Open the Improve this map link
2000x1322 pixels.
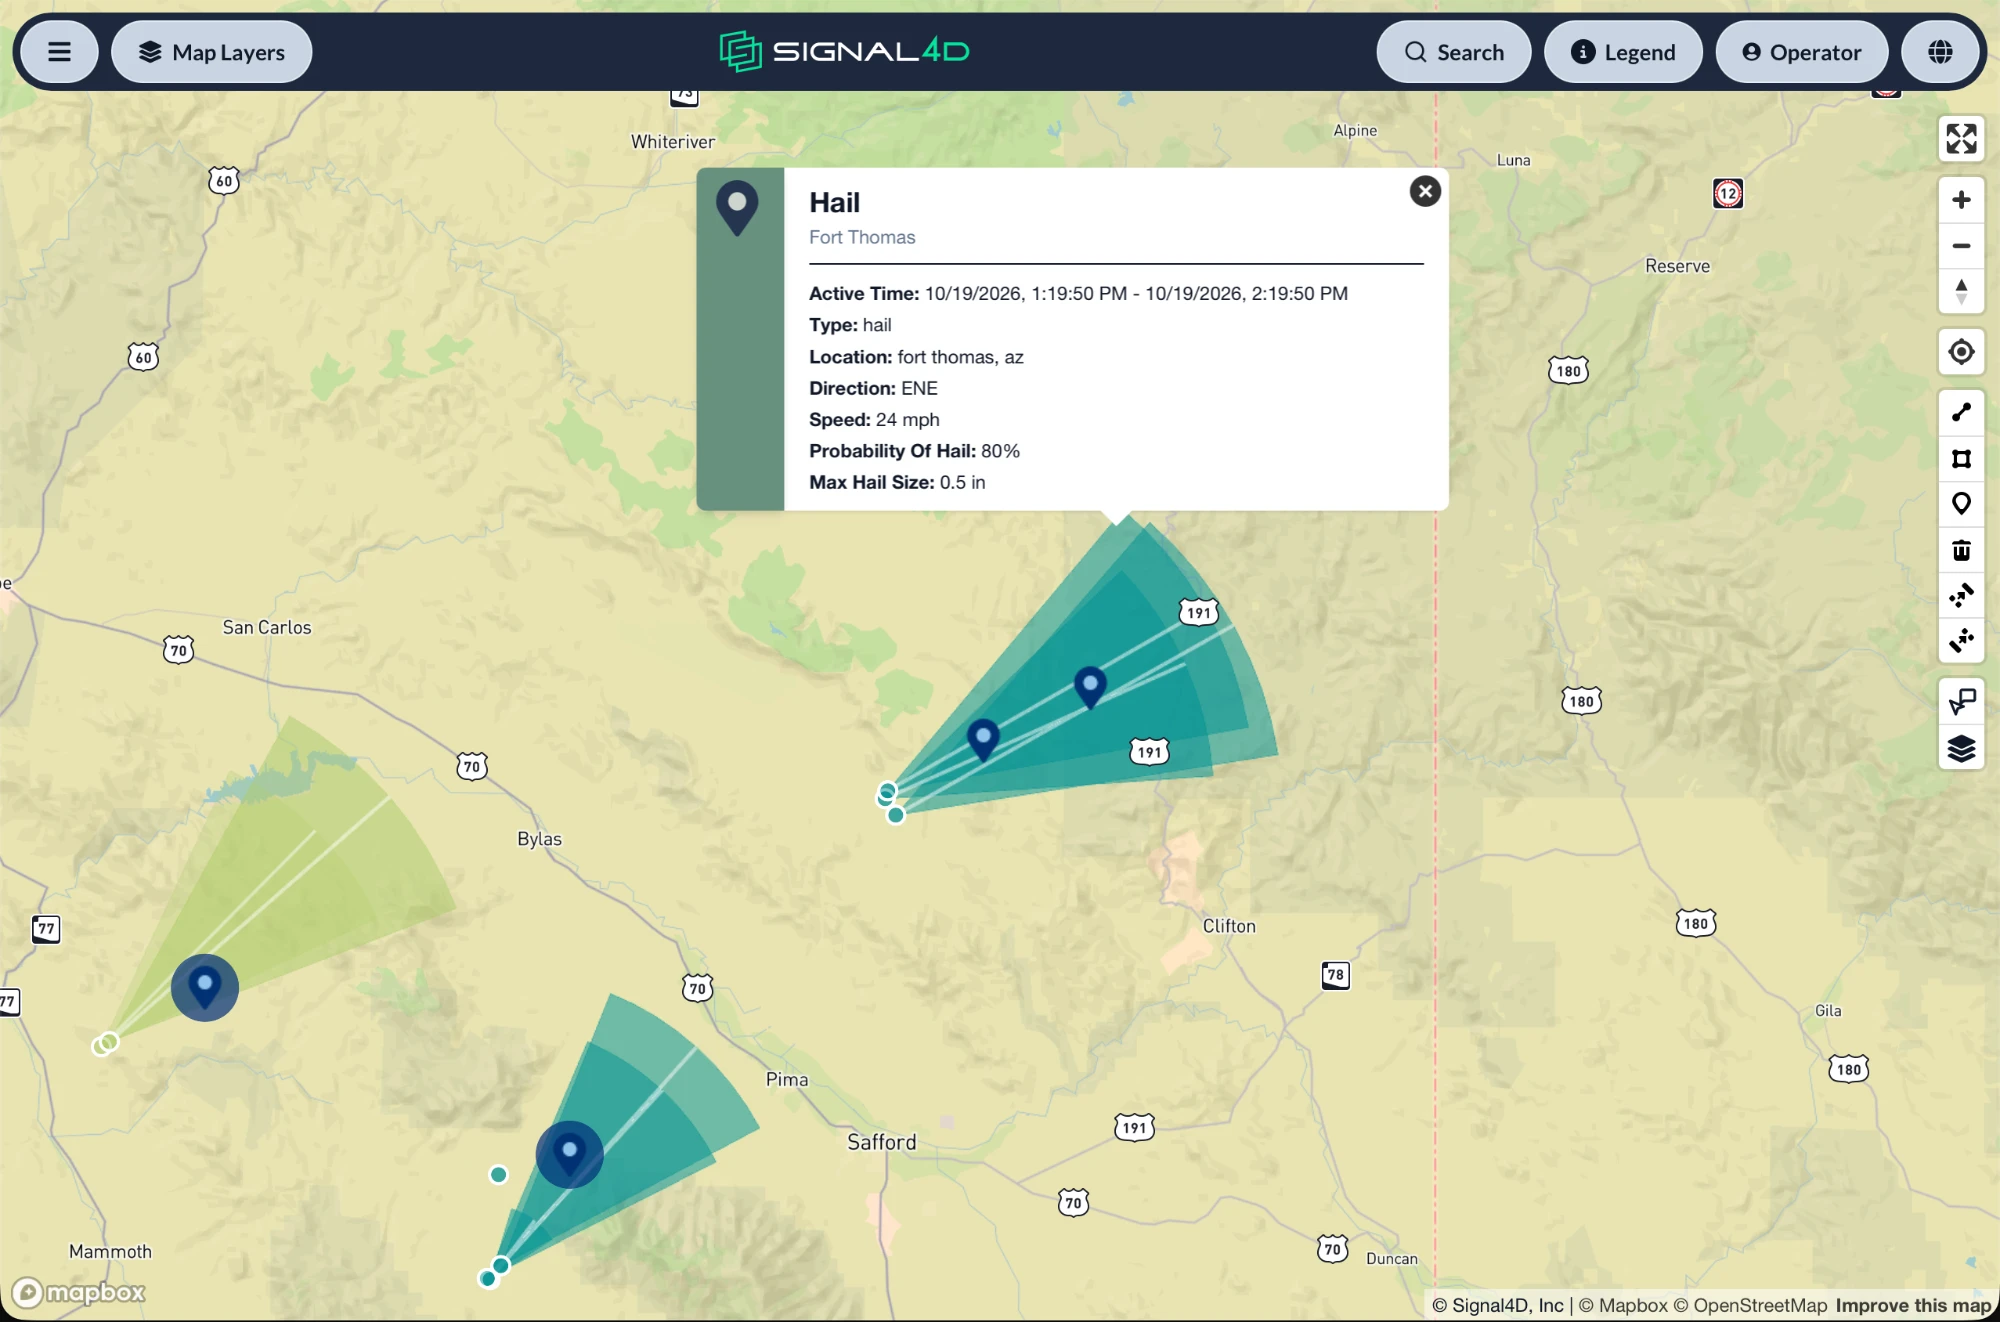(x=1913, y=1305)
